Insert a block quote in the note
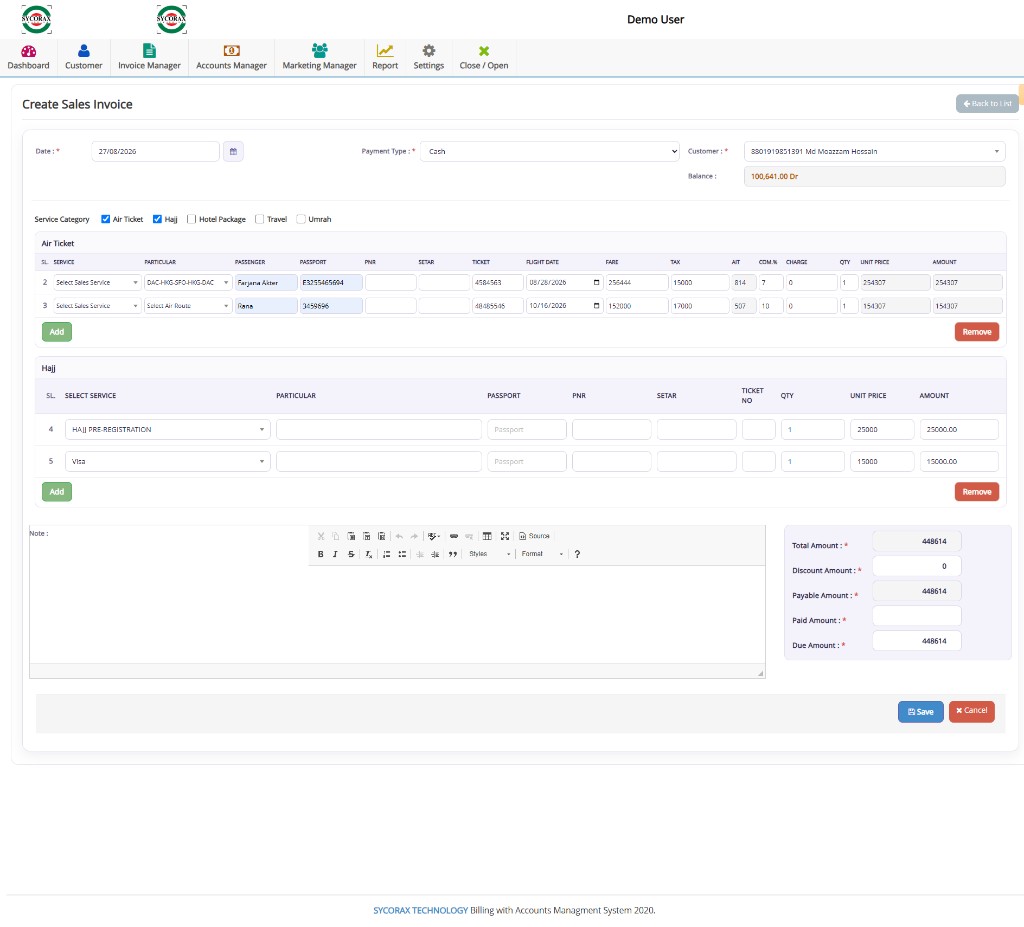This screenshot has height=927, width=1024. click(453, 554)
